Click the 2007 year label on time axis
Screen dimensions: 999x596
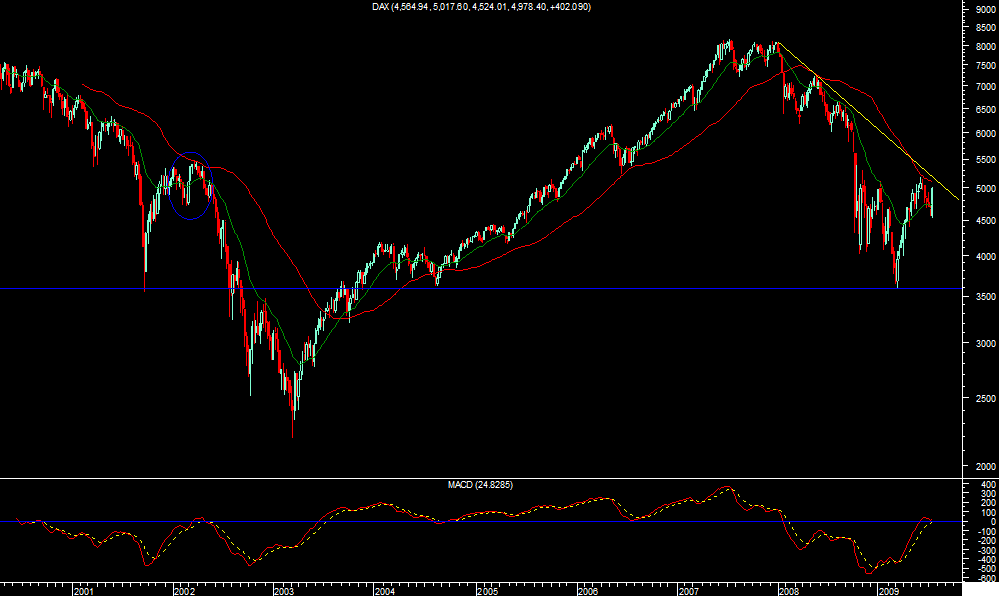pyautogui.click(x=689, y=591)
